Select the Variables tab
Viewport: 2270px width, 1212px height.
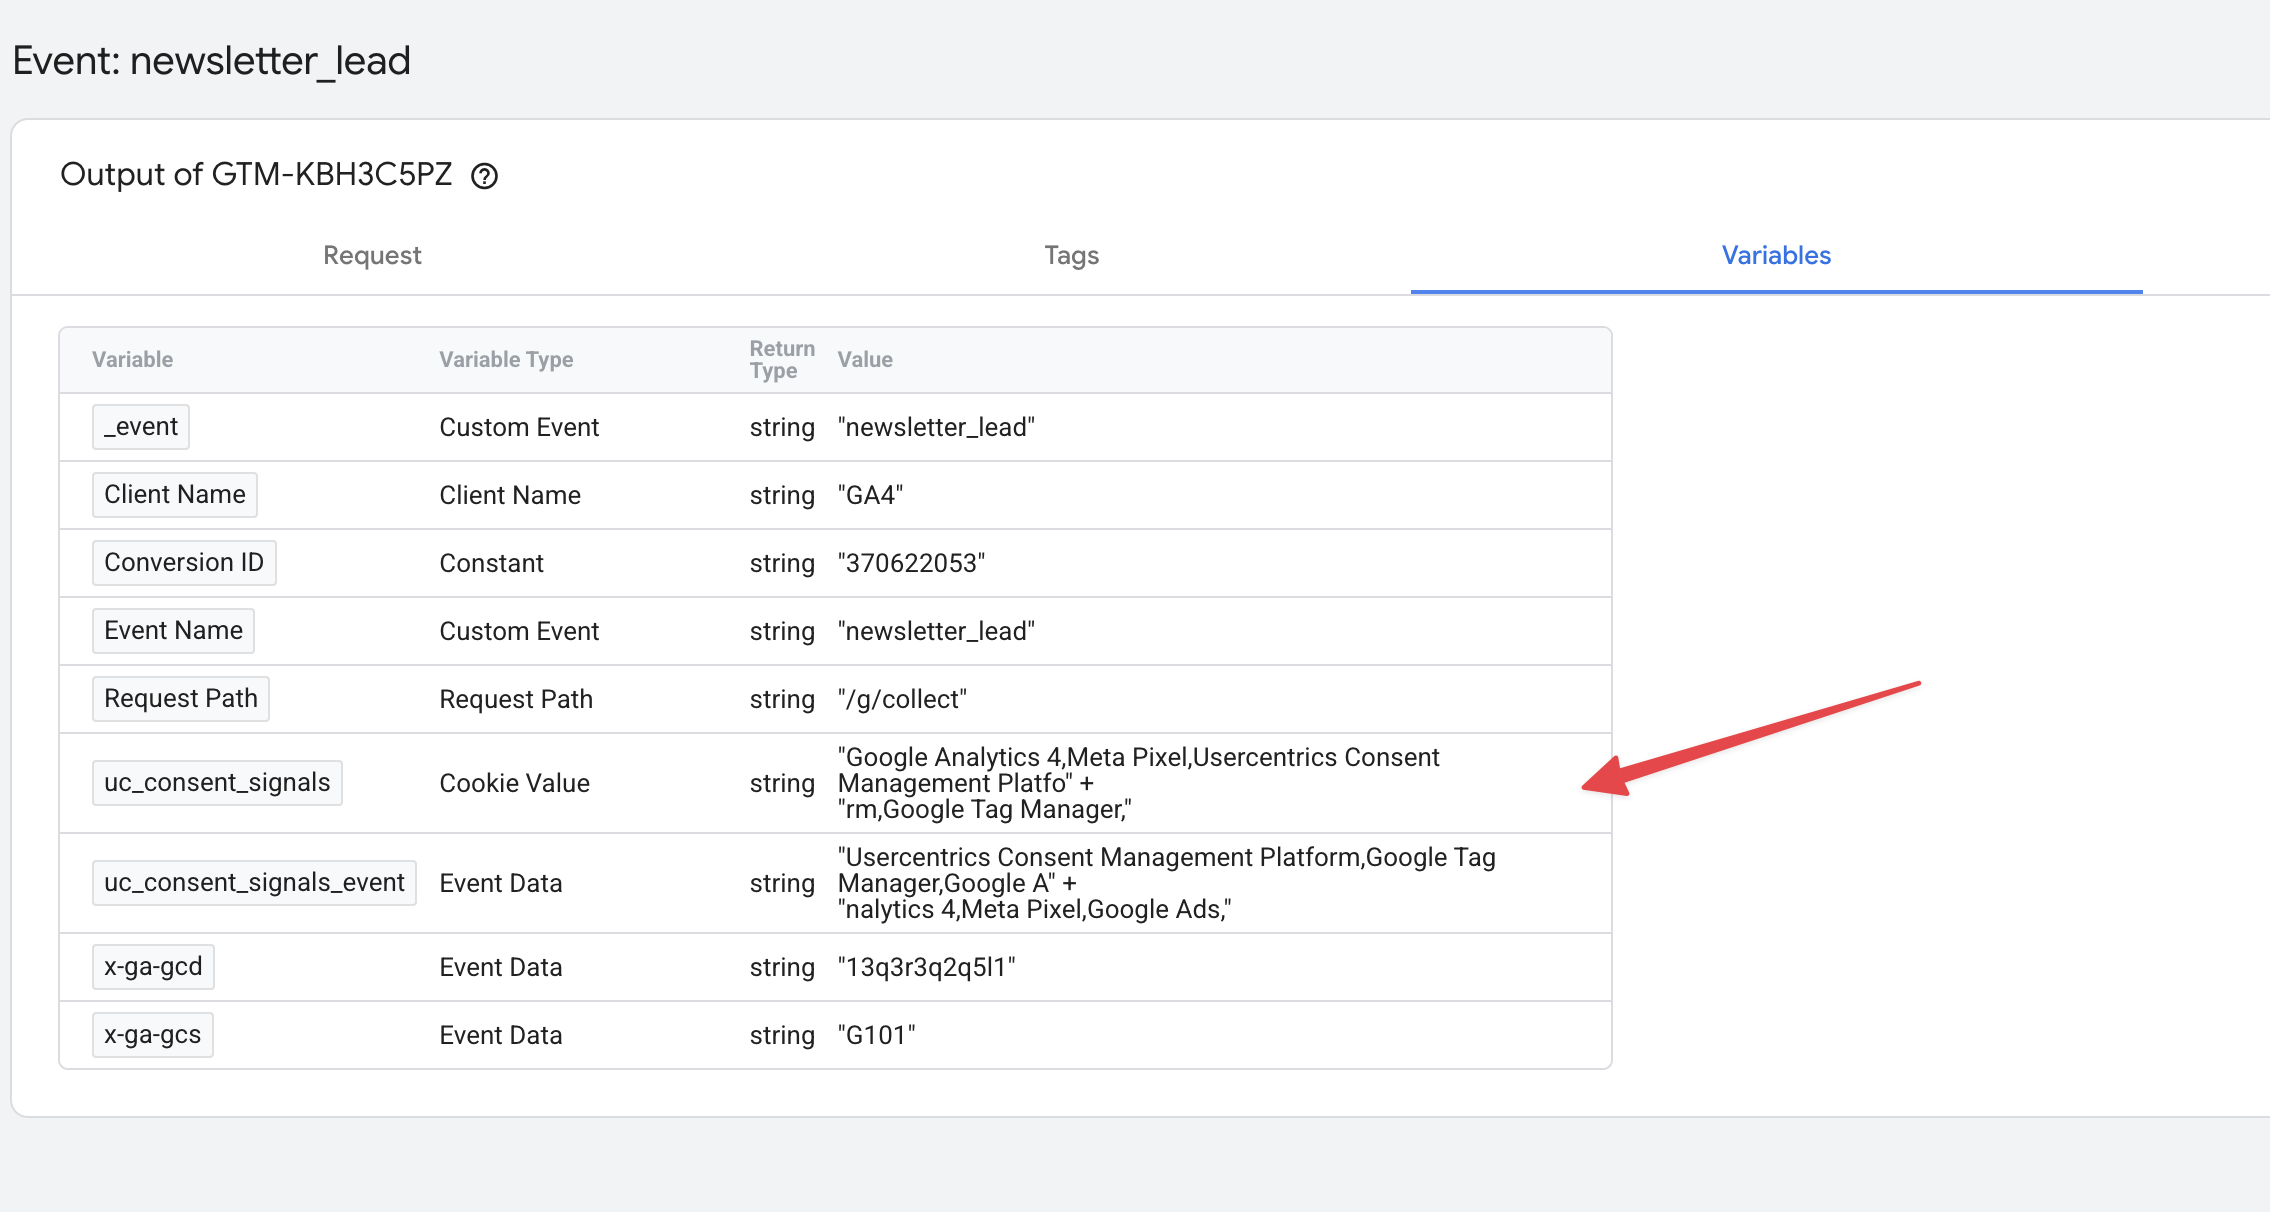tap(1776, 255)
